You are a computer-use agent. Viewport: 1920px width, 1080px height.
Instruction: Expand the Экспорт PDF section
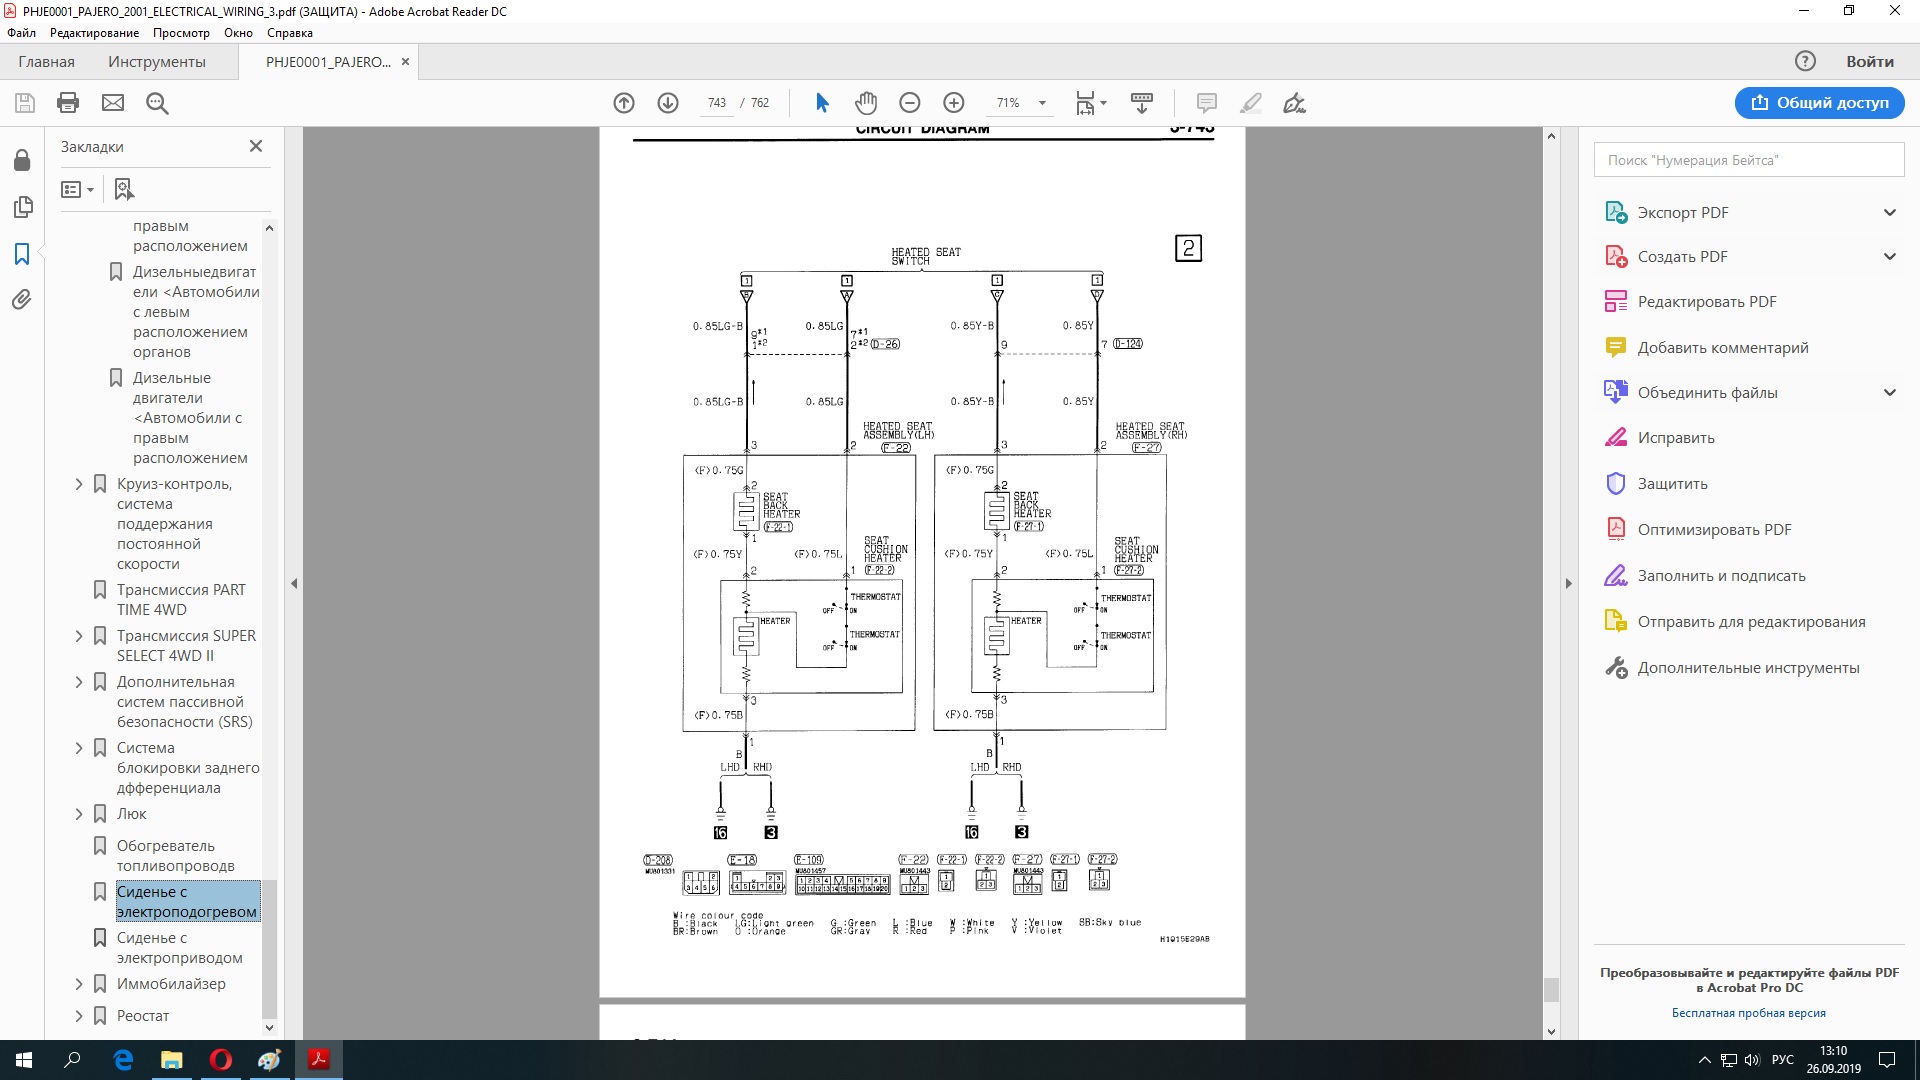coord(1889,212)
